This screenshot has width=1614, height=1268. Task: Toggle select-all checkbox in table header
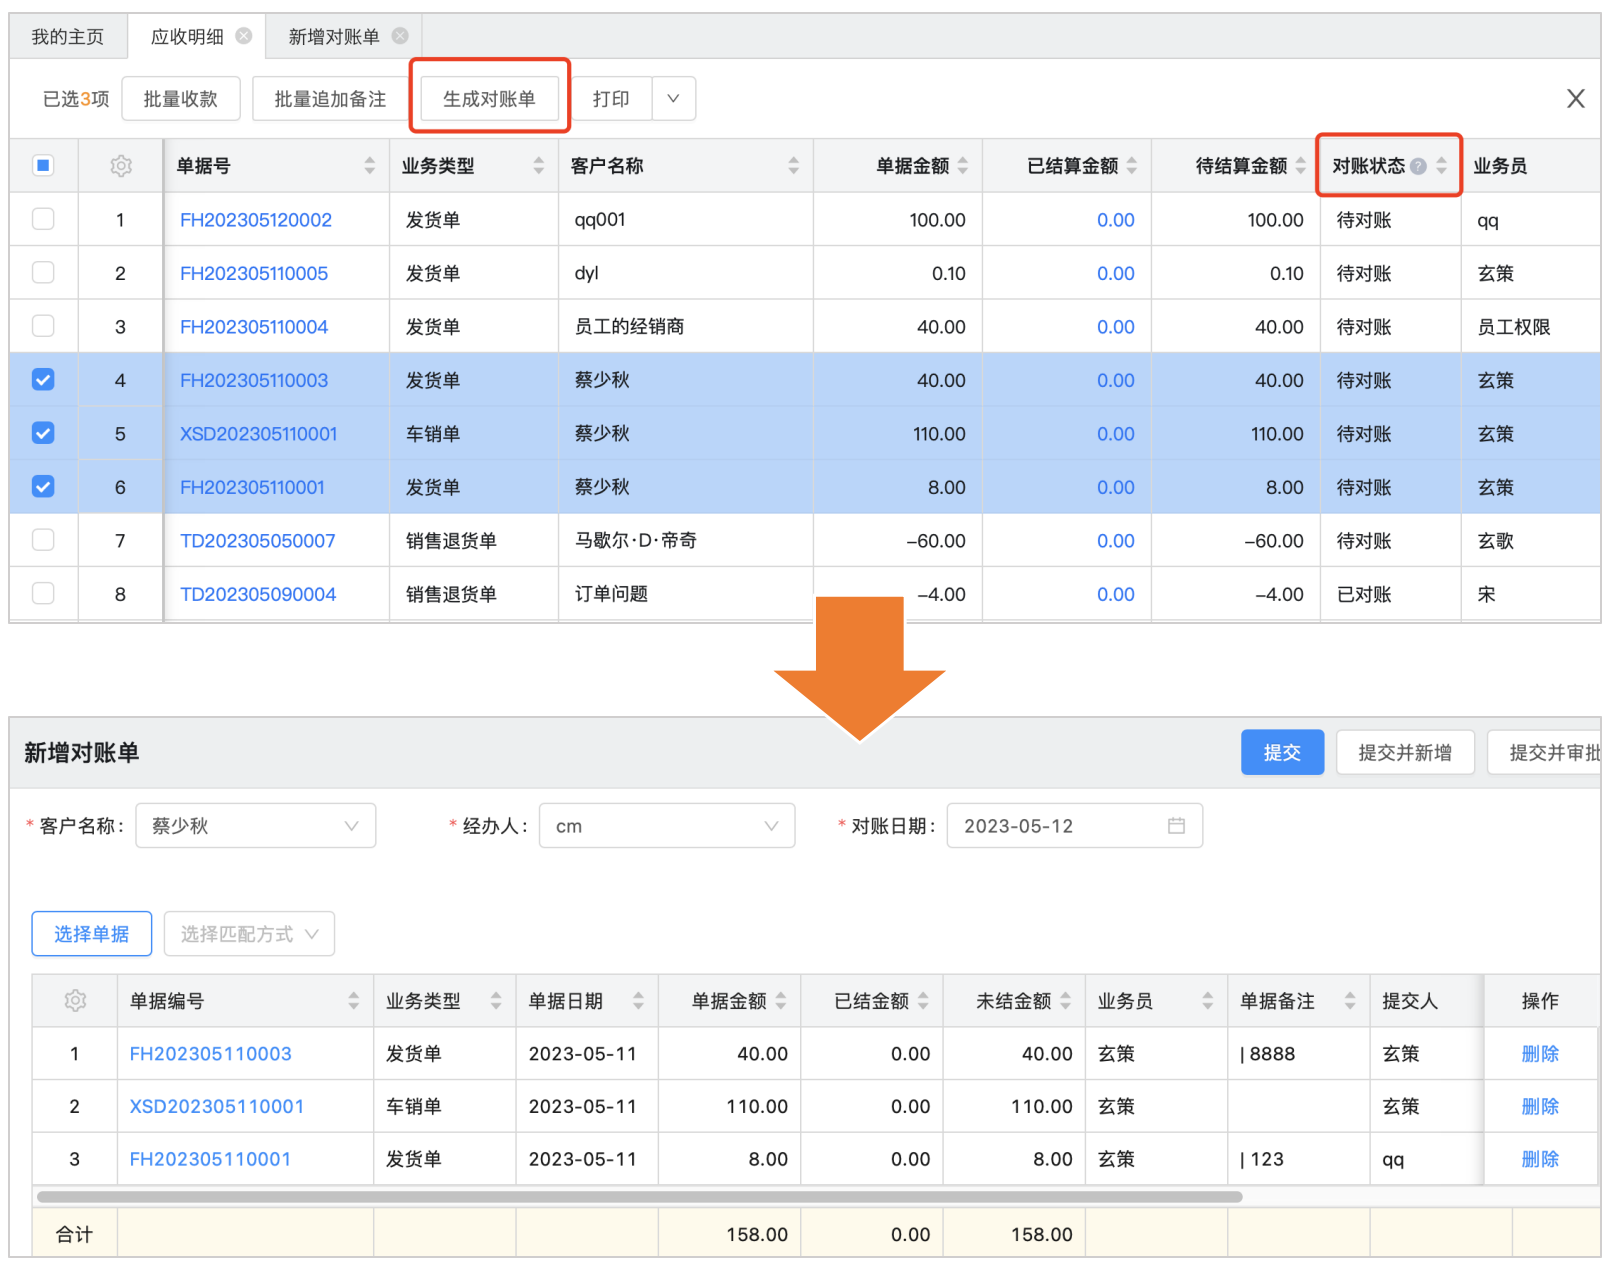click(x=43, y=166)
